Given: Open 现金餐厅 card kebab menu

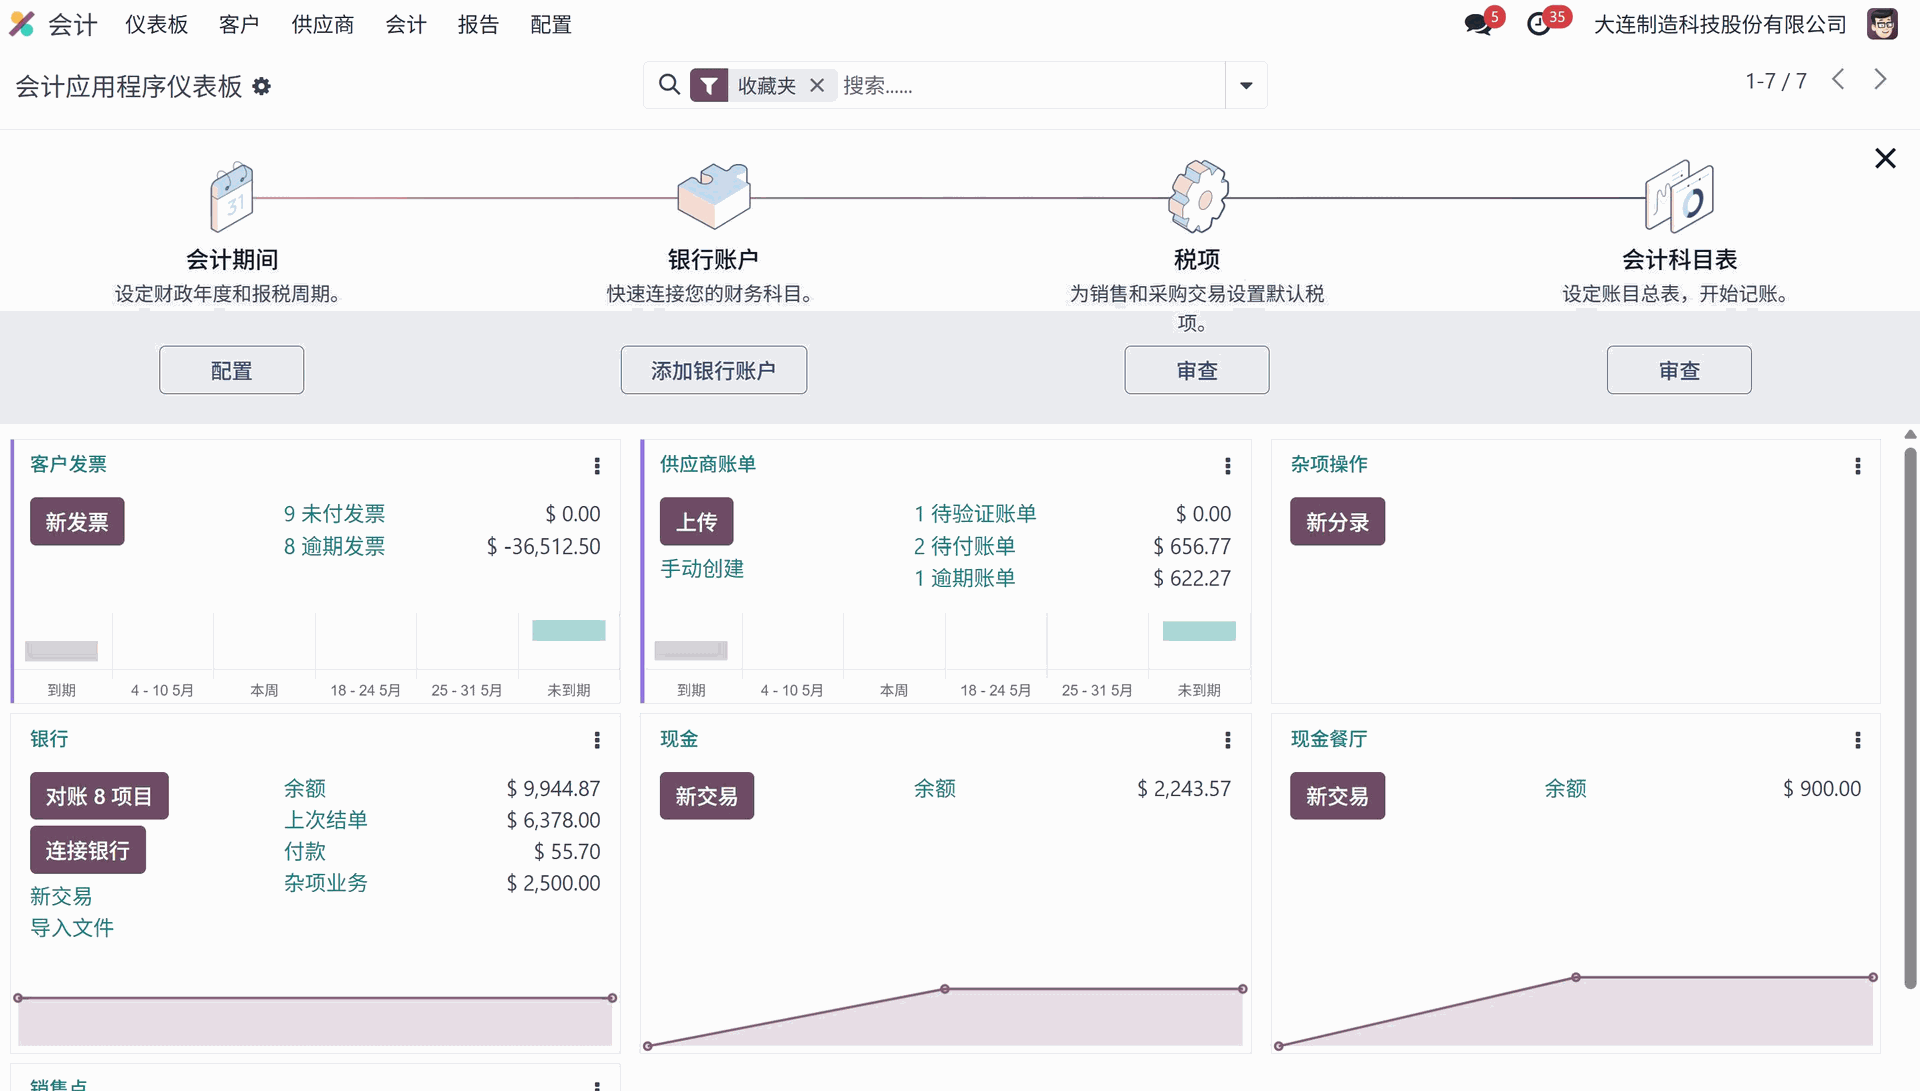Looking at the screenshot, I should (x=1857, y=740).
